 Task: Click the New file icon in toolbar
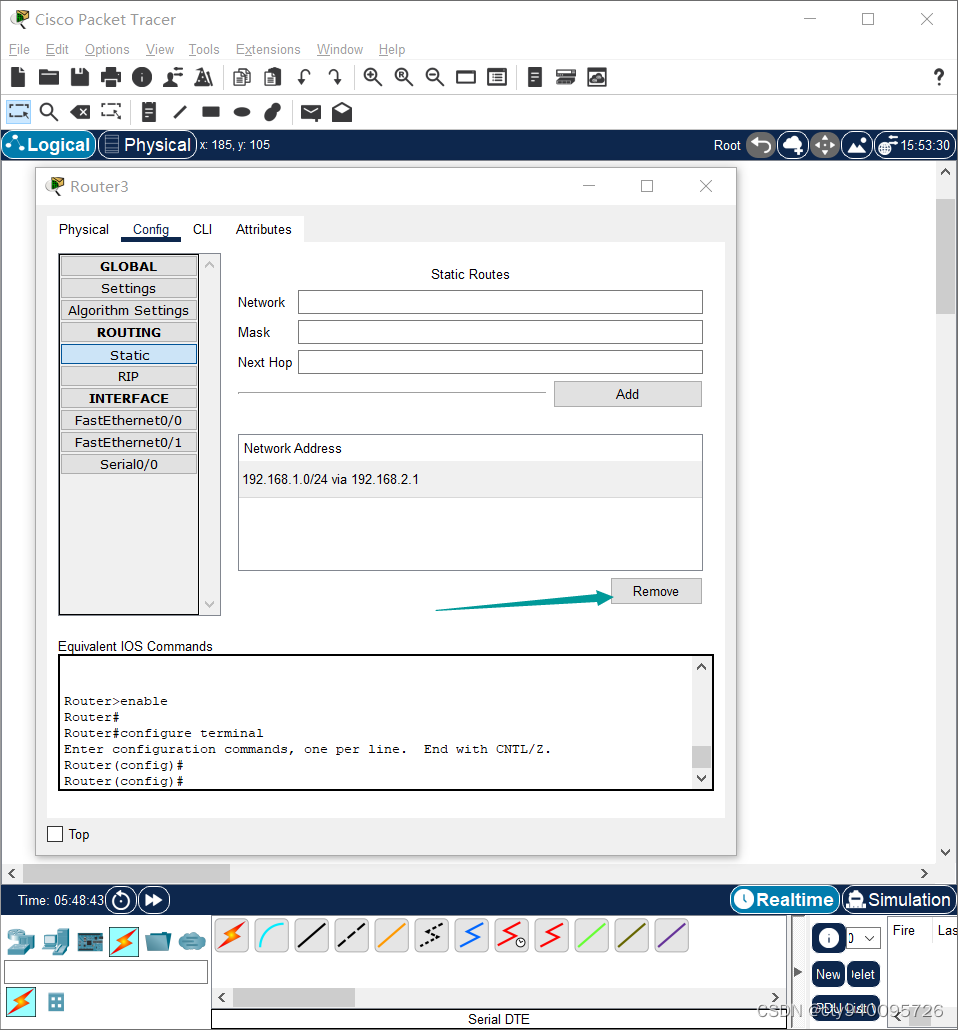pyautogui.click(x=18, y=78)
